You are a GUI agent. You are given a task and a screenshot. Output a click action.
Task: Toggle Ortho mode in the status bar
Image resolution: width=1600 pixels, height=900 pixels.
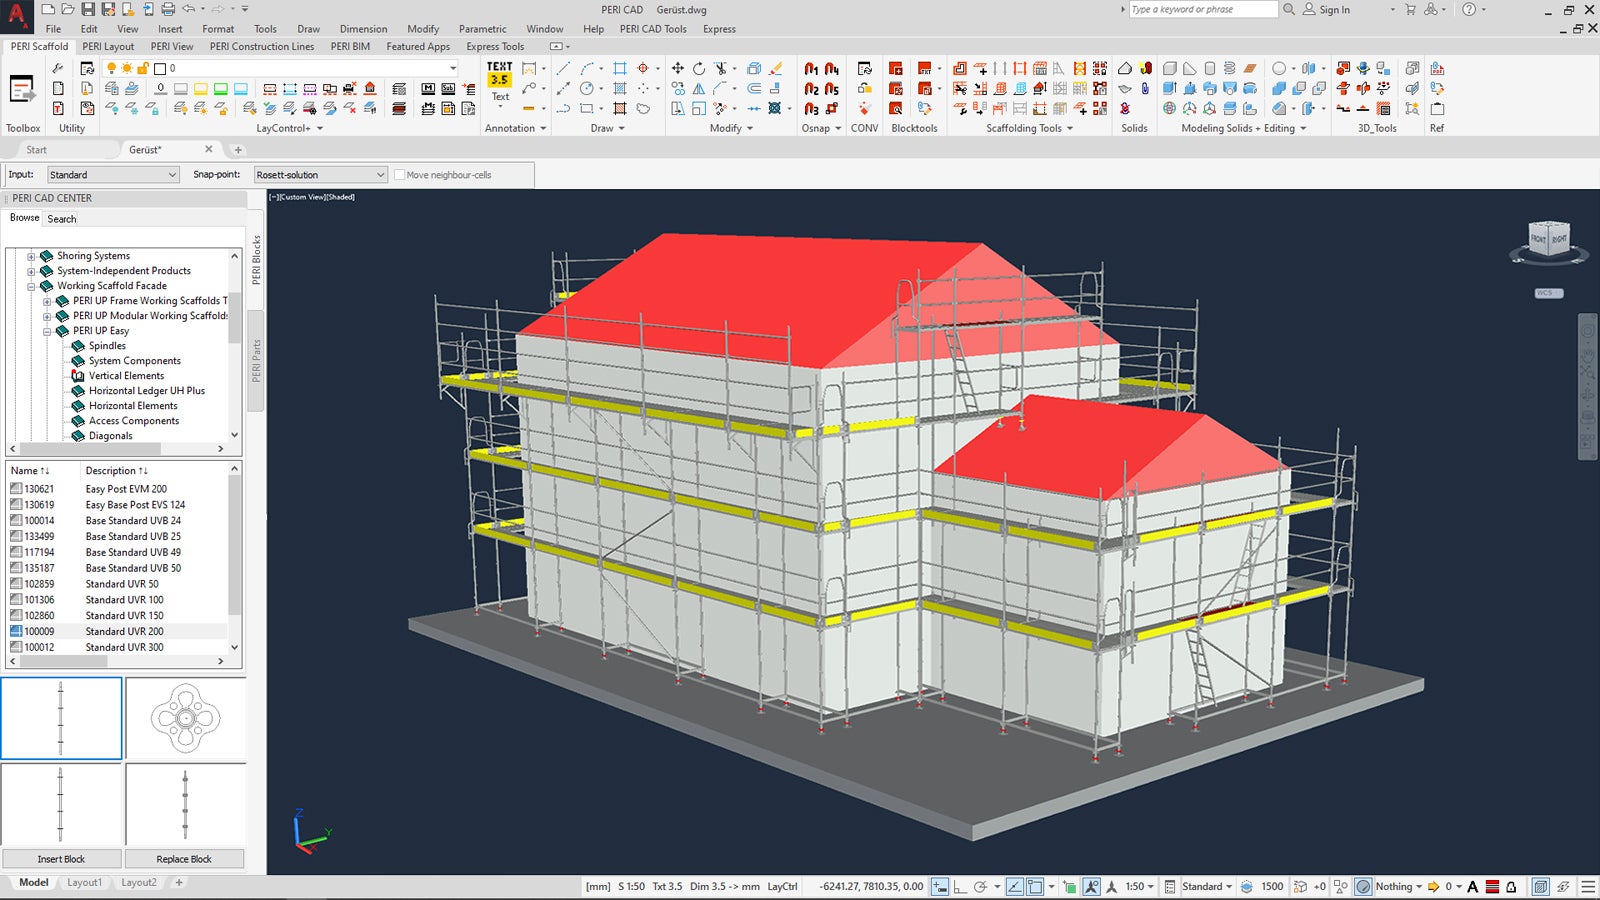click(960, 887)
